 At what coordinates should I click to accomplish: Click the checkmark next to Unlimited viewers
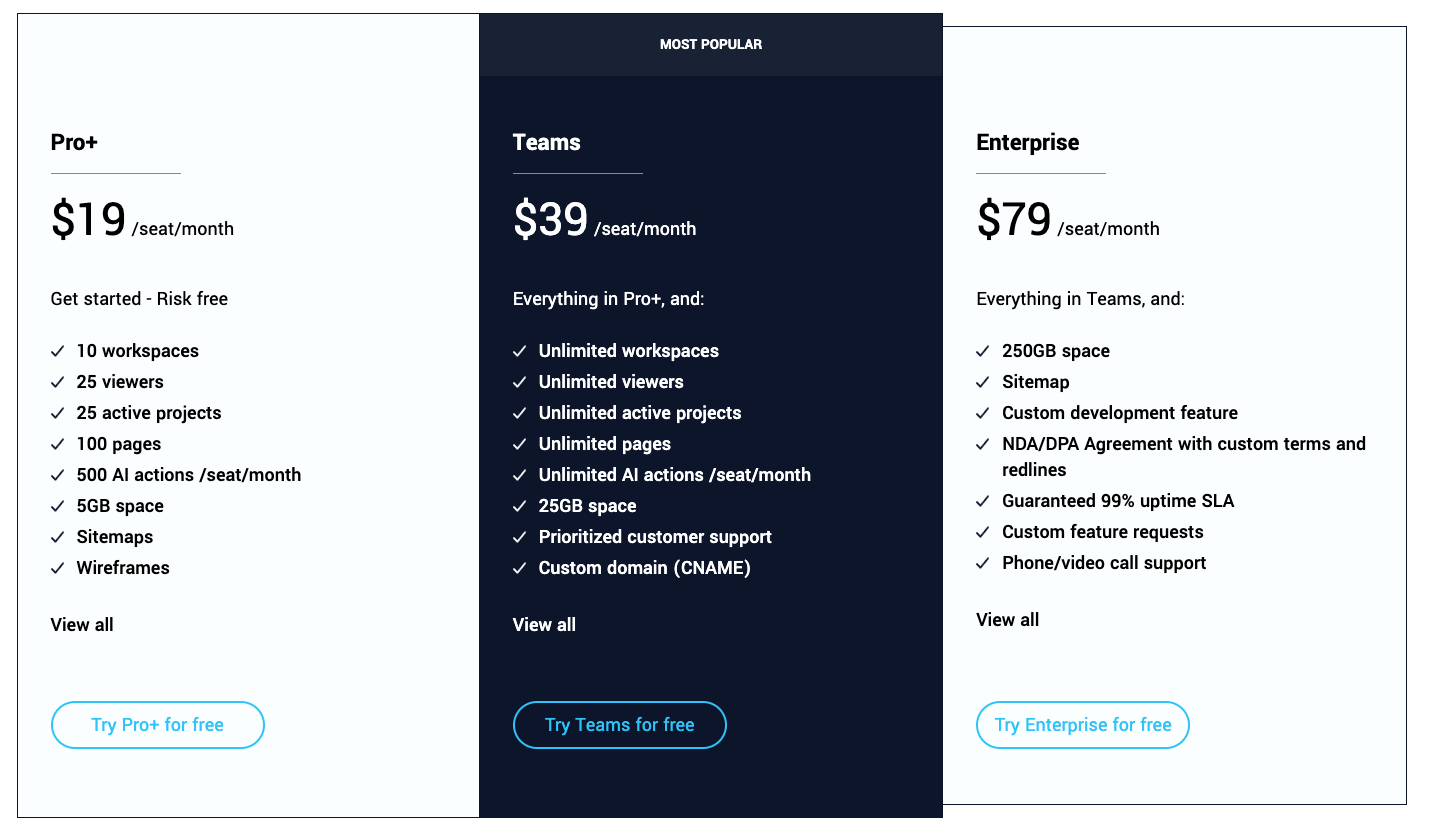520,382
